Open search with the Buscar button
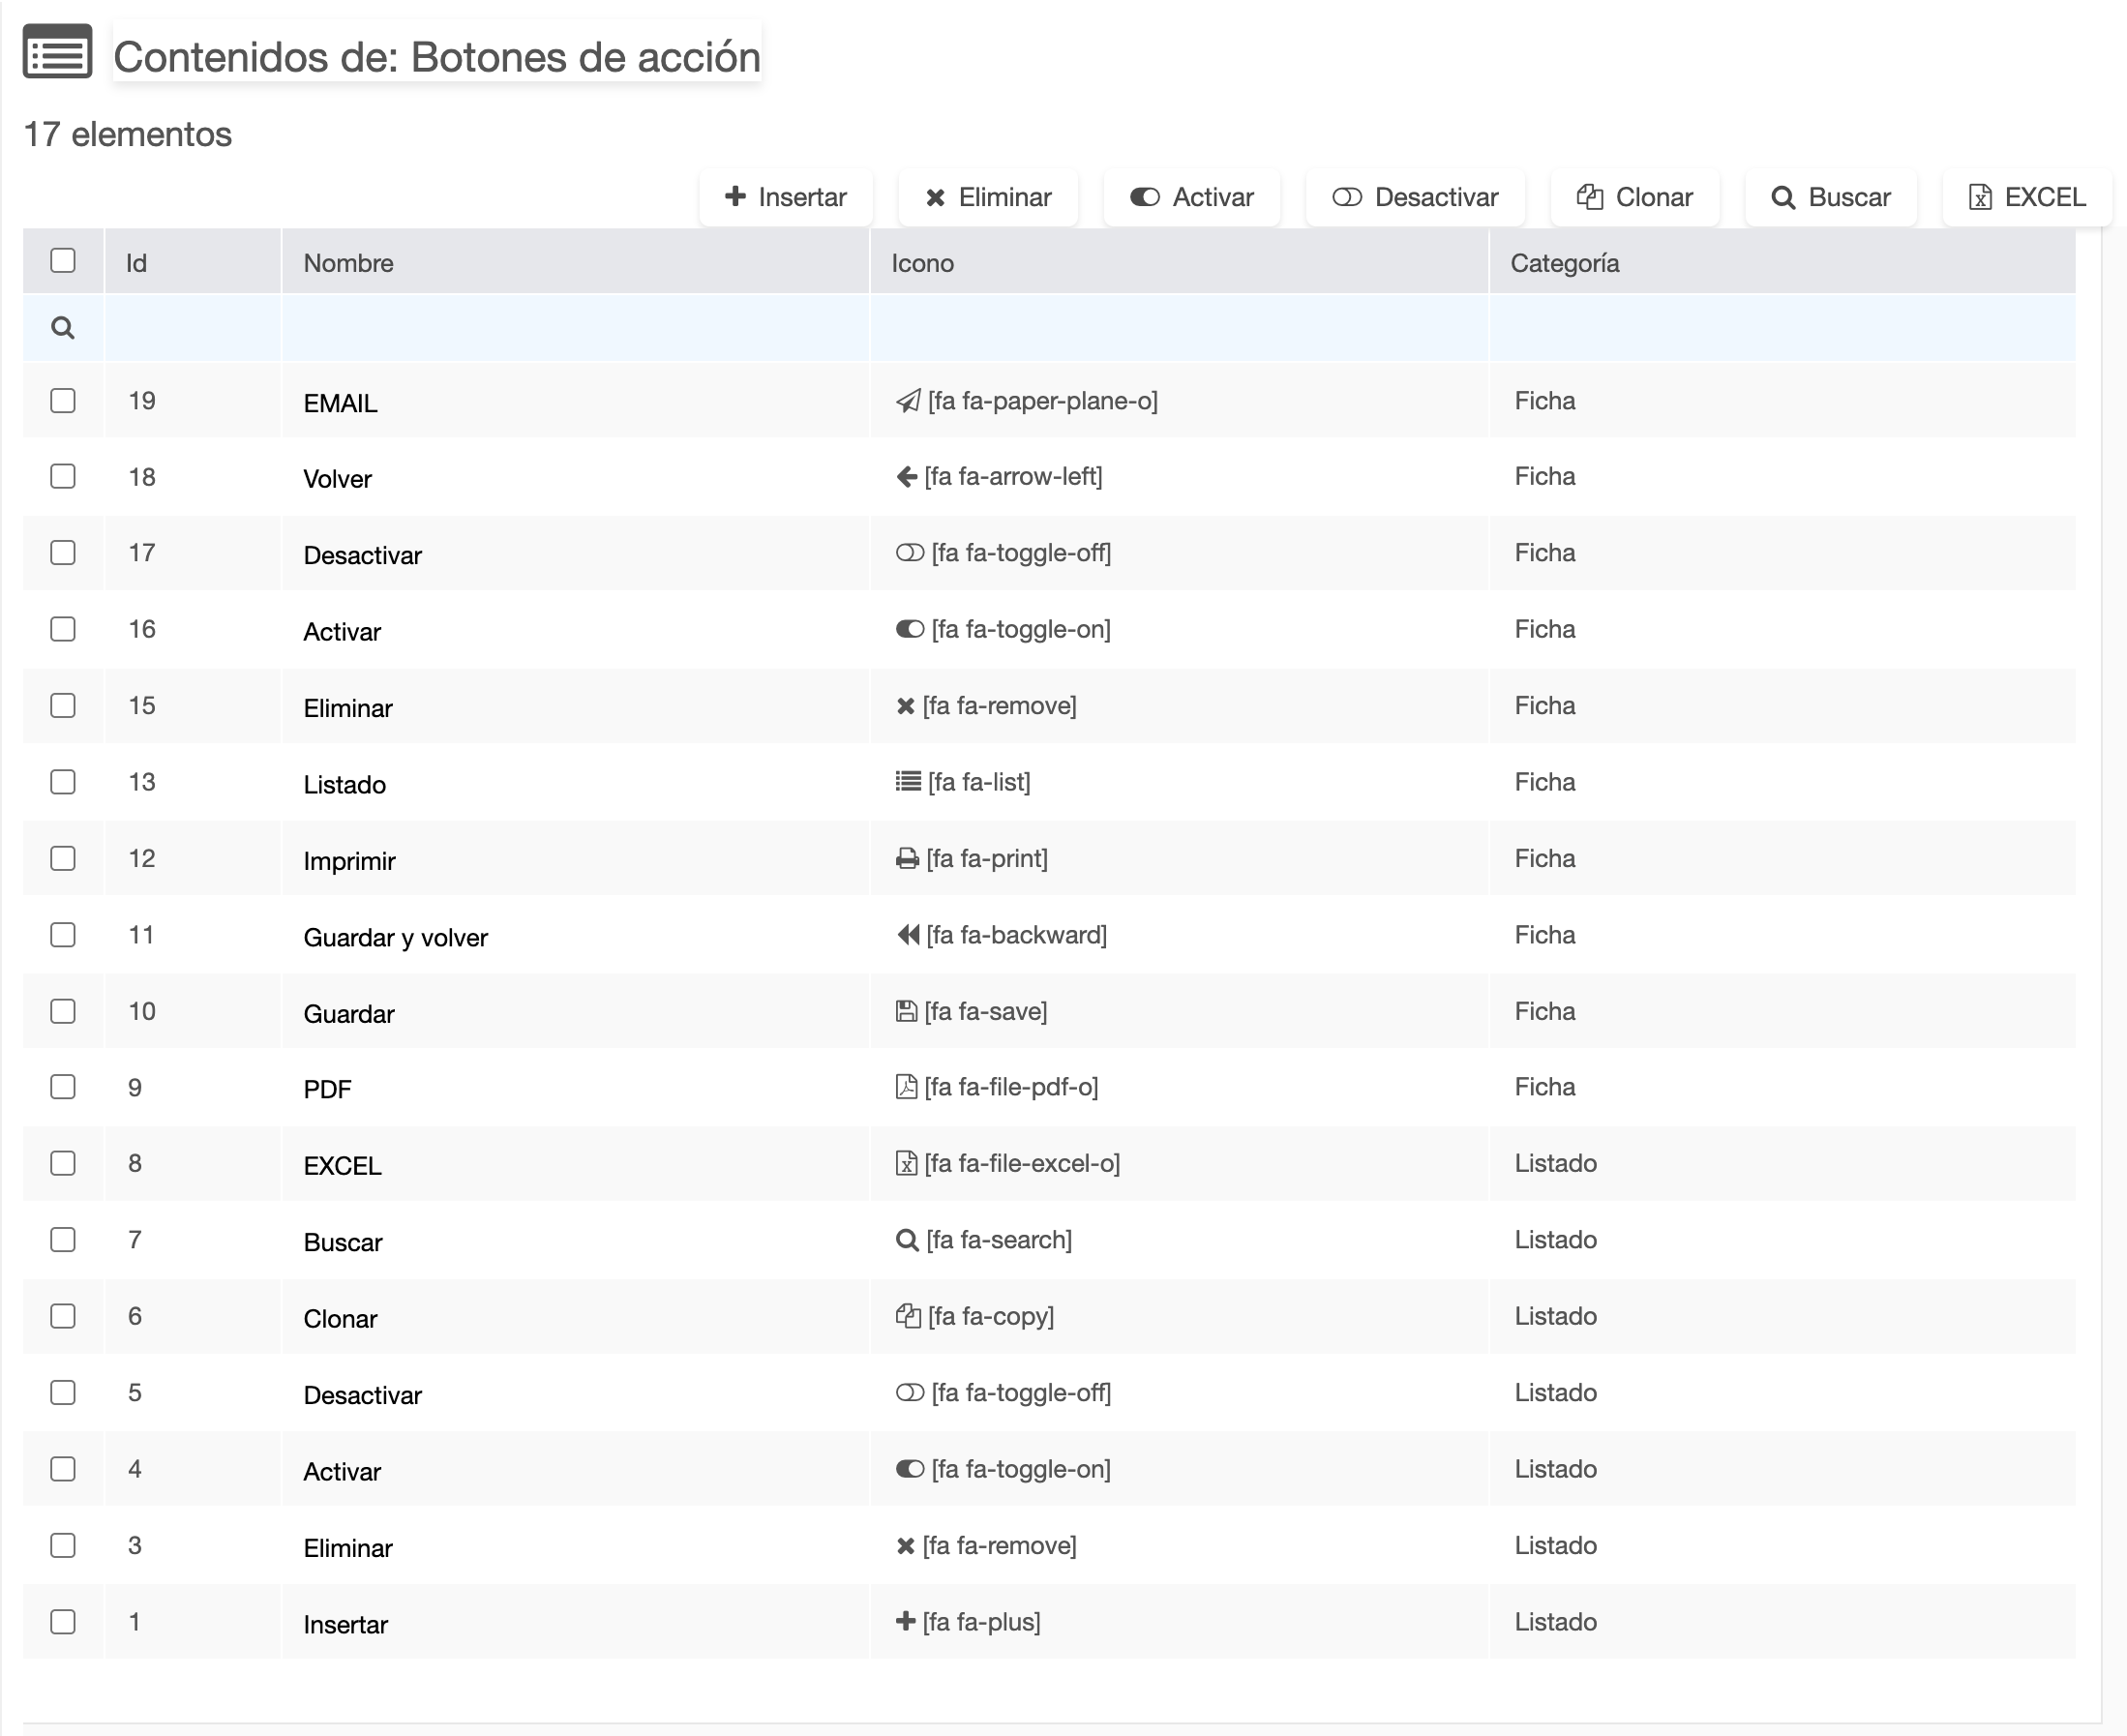The width and height of the screenshot is (2127, 1736). 1830,197
